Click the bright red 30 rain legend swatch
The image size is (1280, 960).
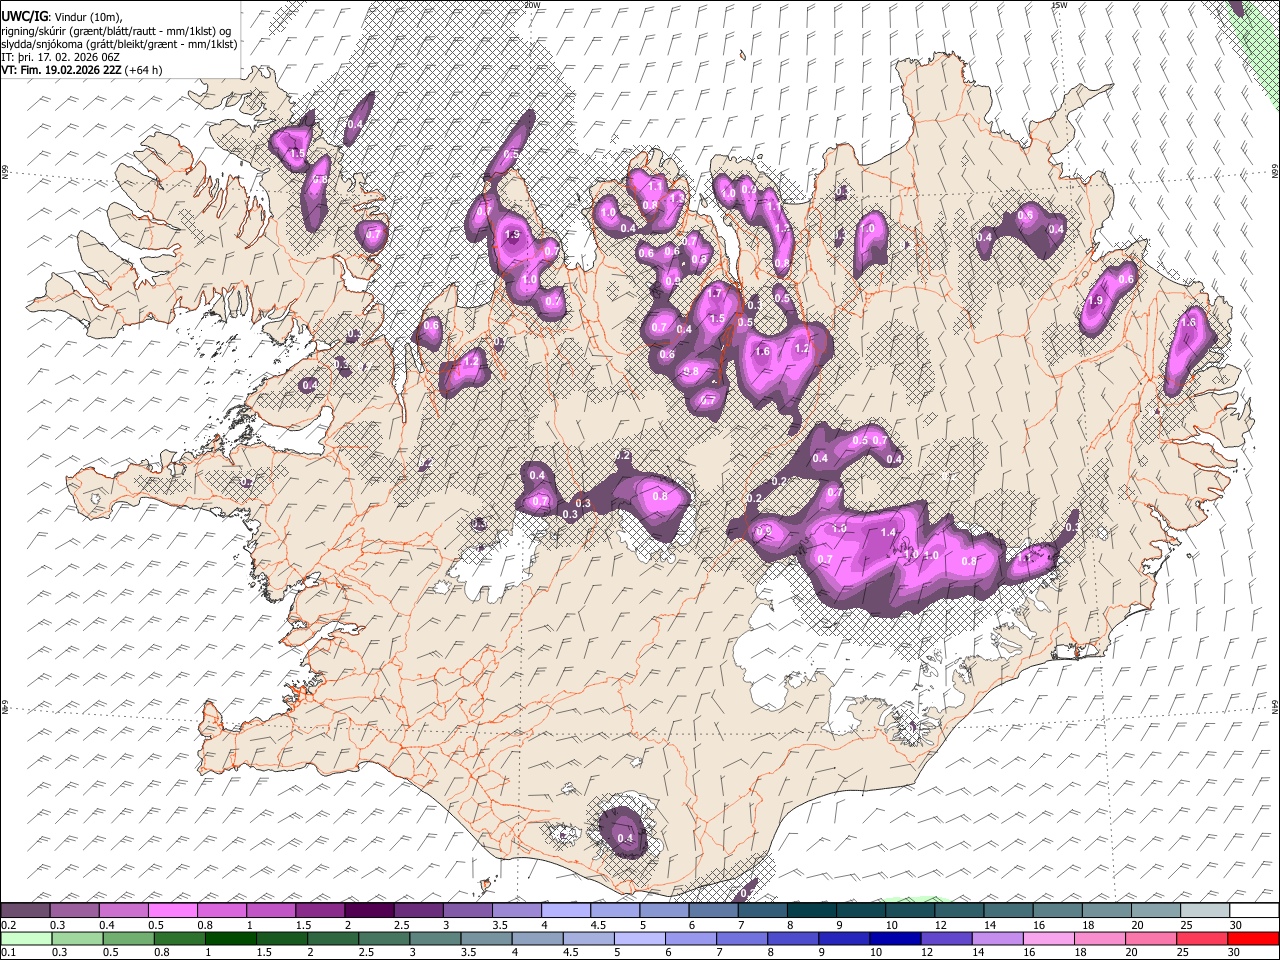[1253, 938]
